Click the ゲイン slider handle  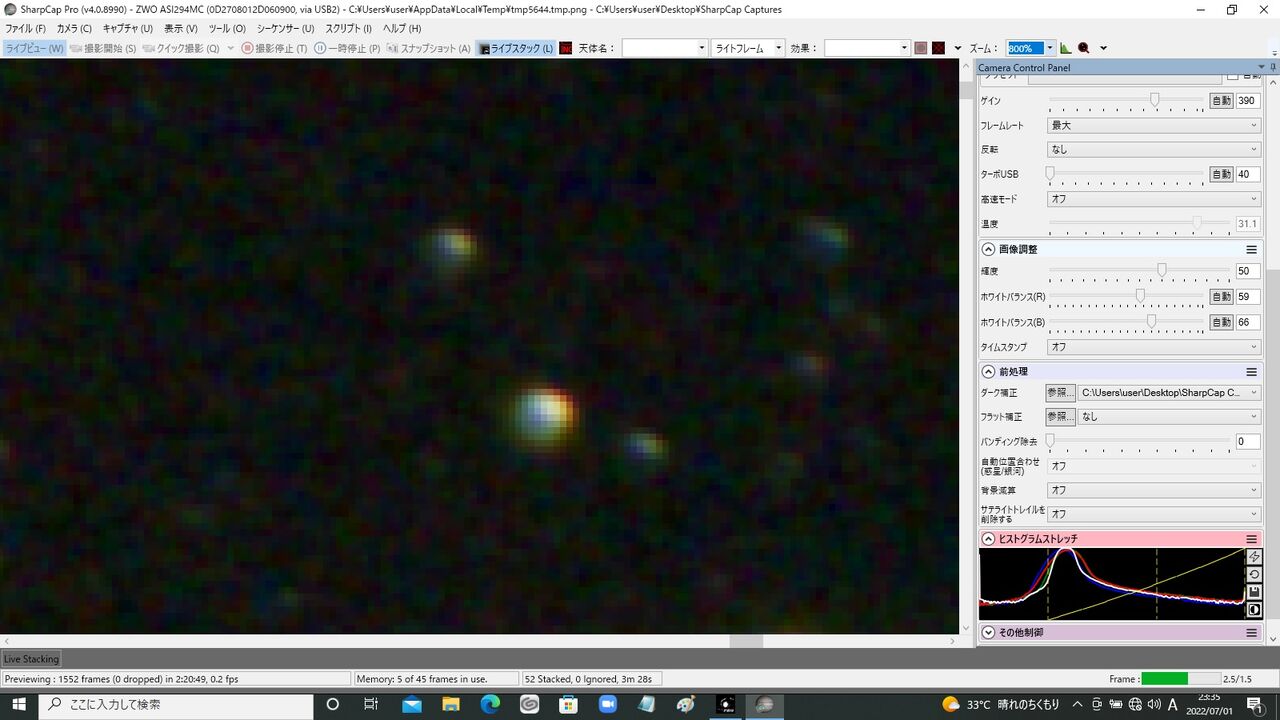(1155, 100)
